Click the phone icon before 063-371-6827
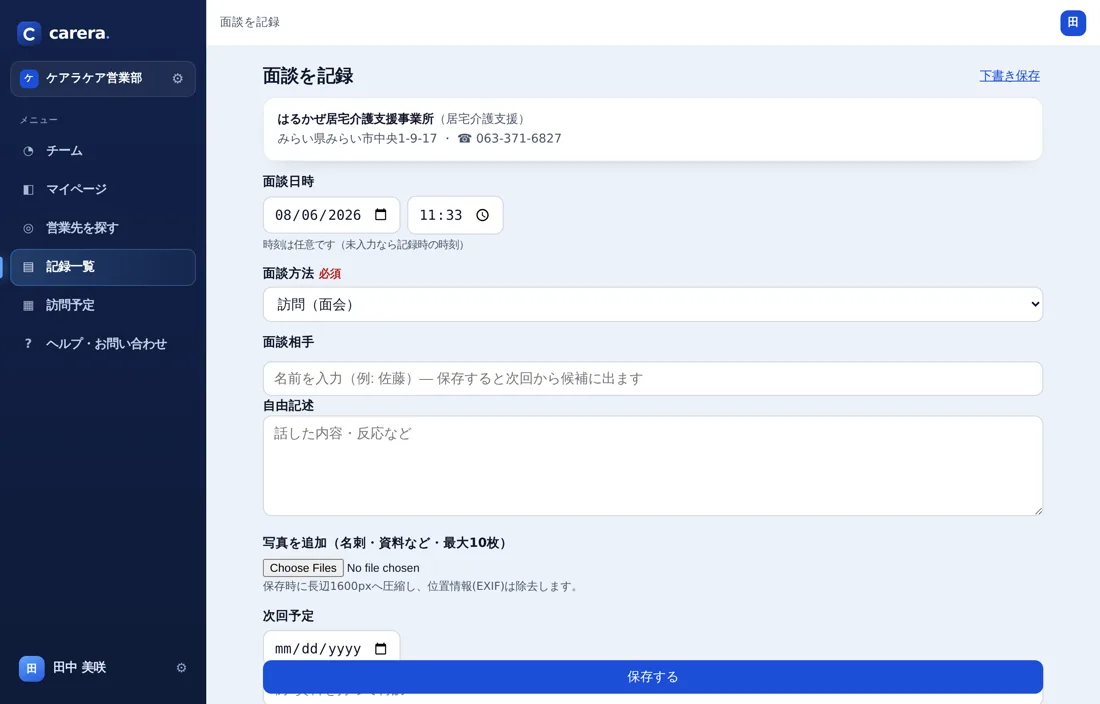 [464, 138]
